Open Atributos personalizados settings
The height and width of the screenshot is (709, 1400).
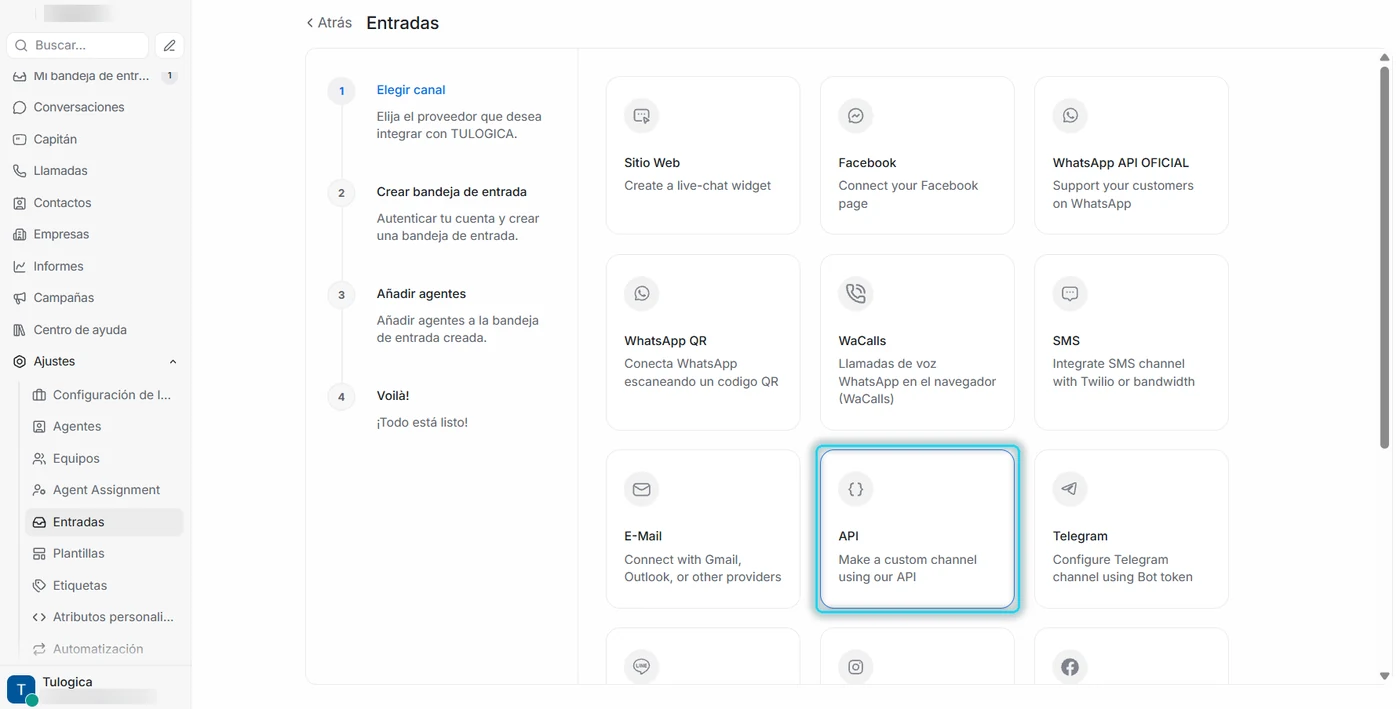(103, 617)
